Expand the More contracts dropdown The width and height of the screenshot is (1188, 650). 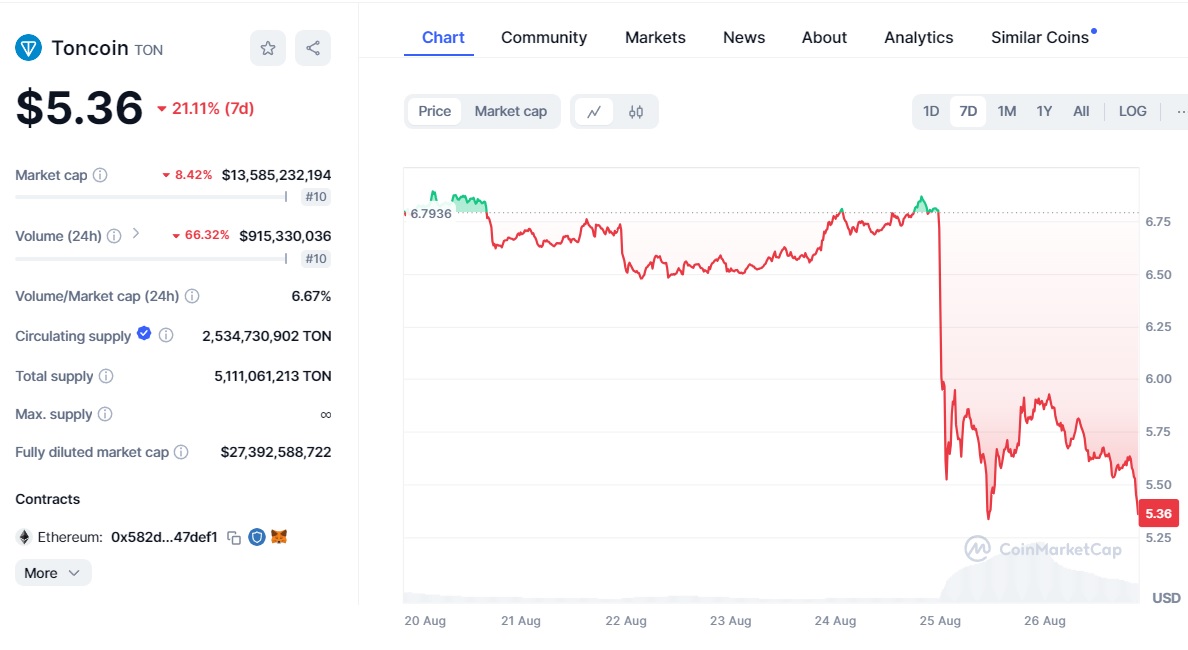53,573
